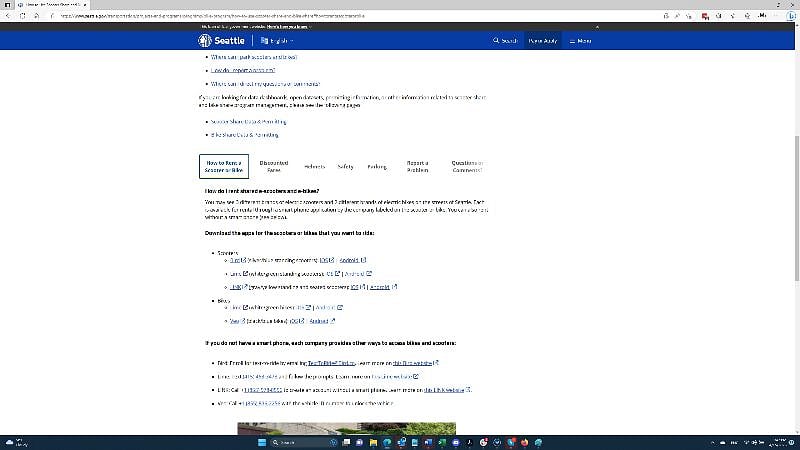The image size is (800, 450).
Task: Reload the page with the refresh icon
Action: (x=22, y=16)
